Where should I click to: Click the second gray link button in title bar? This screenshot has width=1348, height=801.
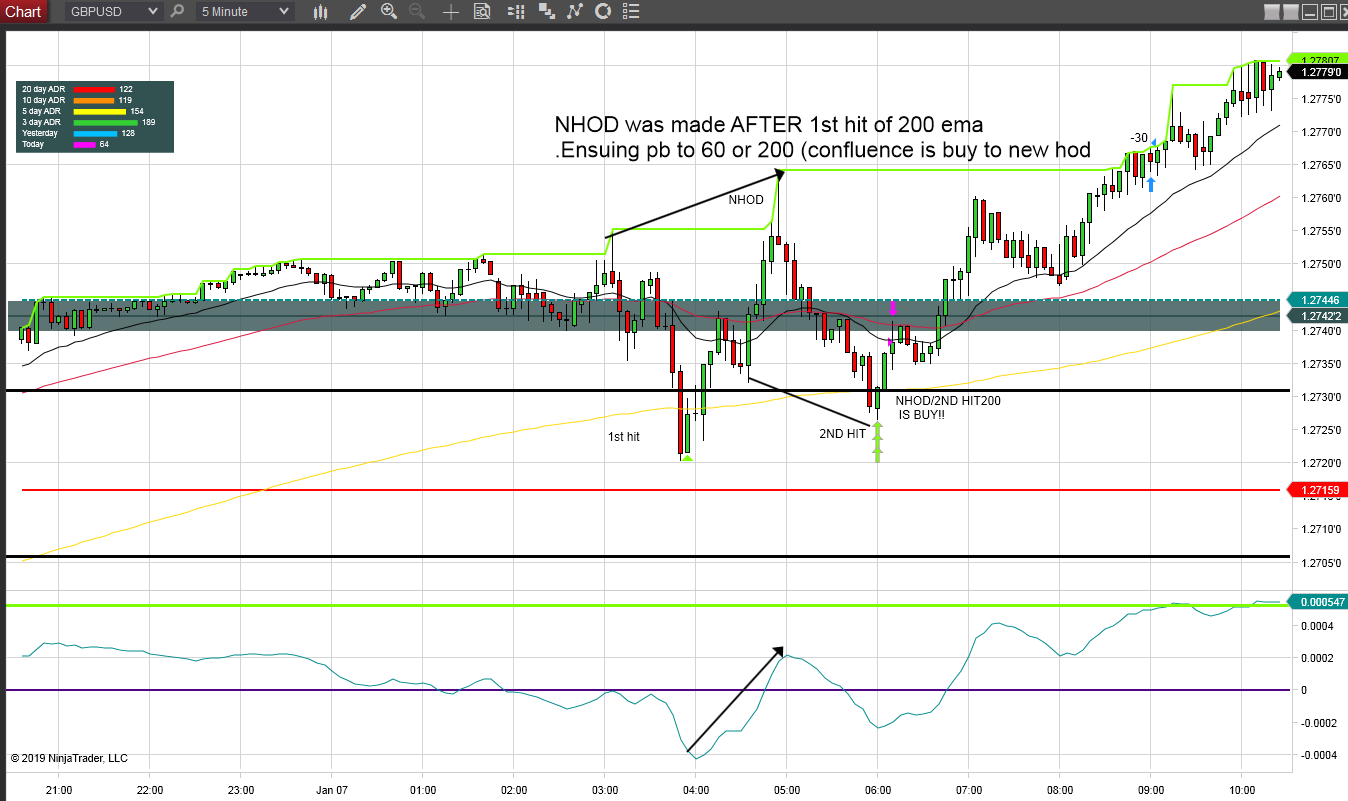point(1290,12)
